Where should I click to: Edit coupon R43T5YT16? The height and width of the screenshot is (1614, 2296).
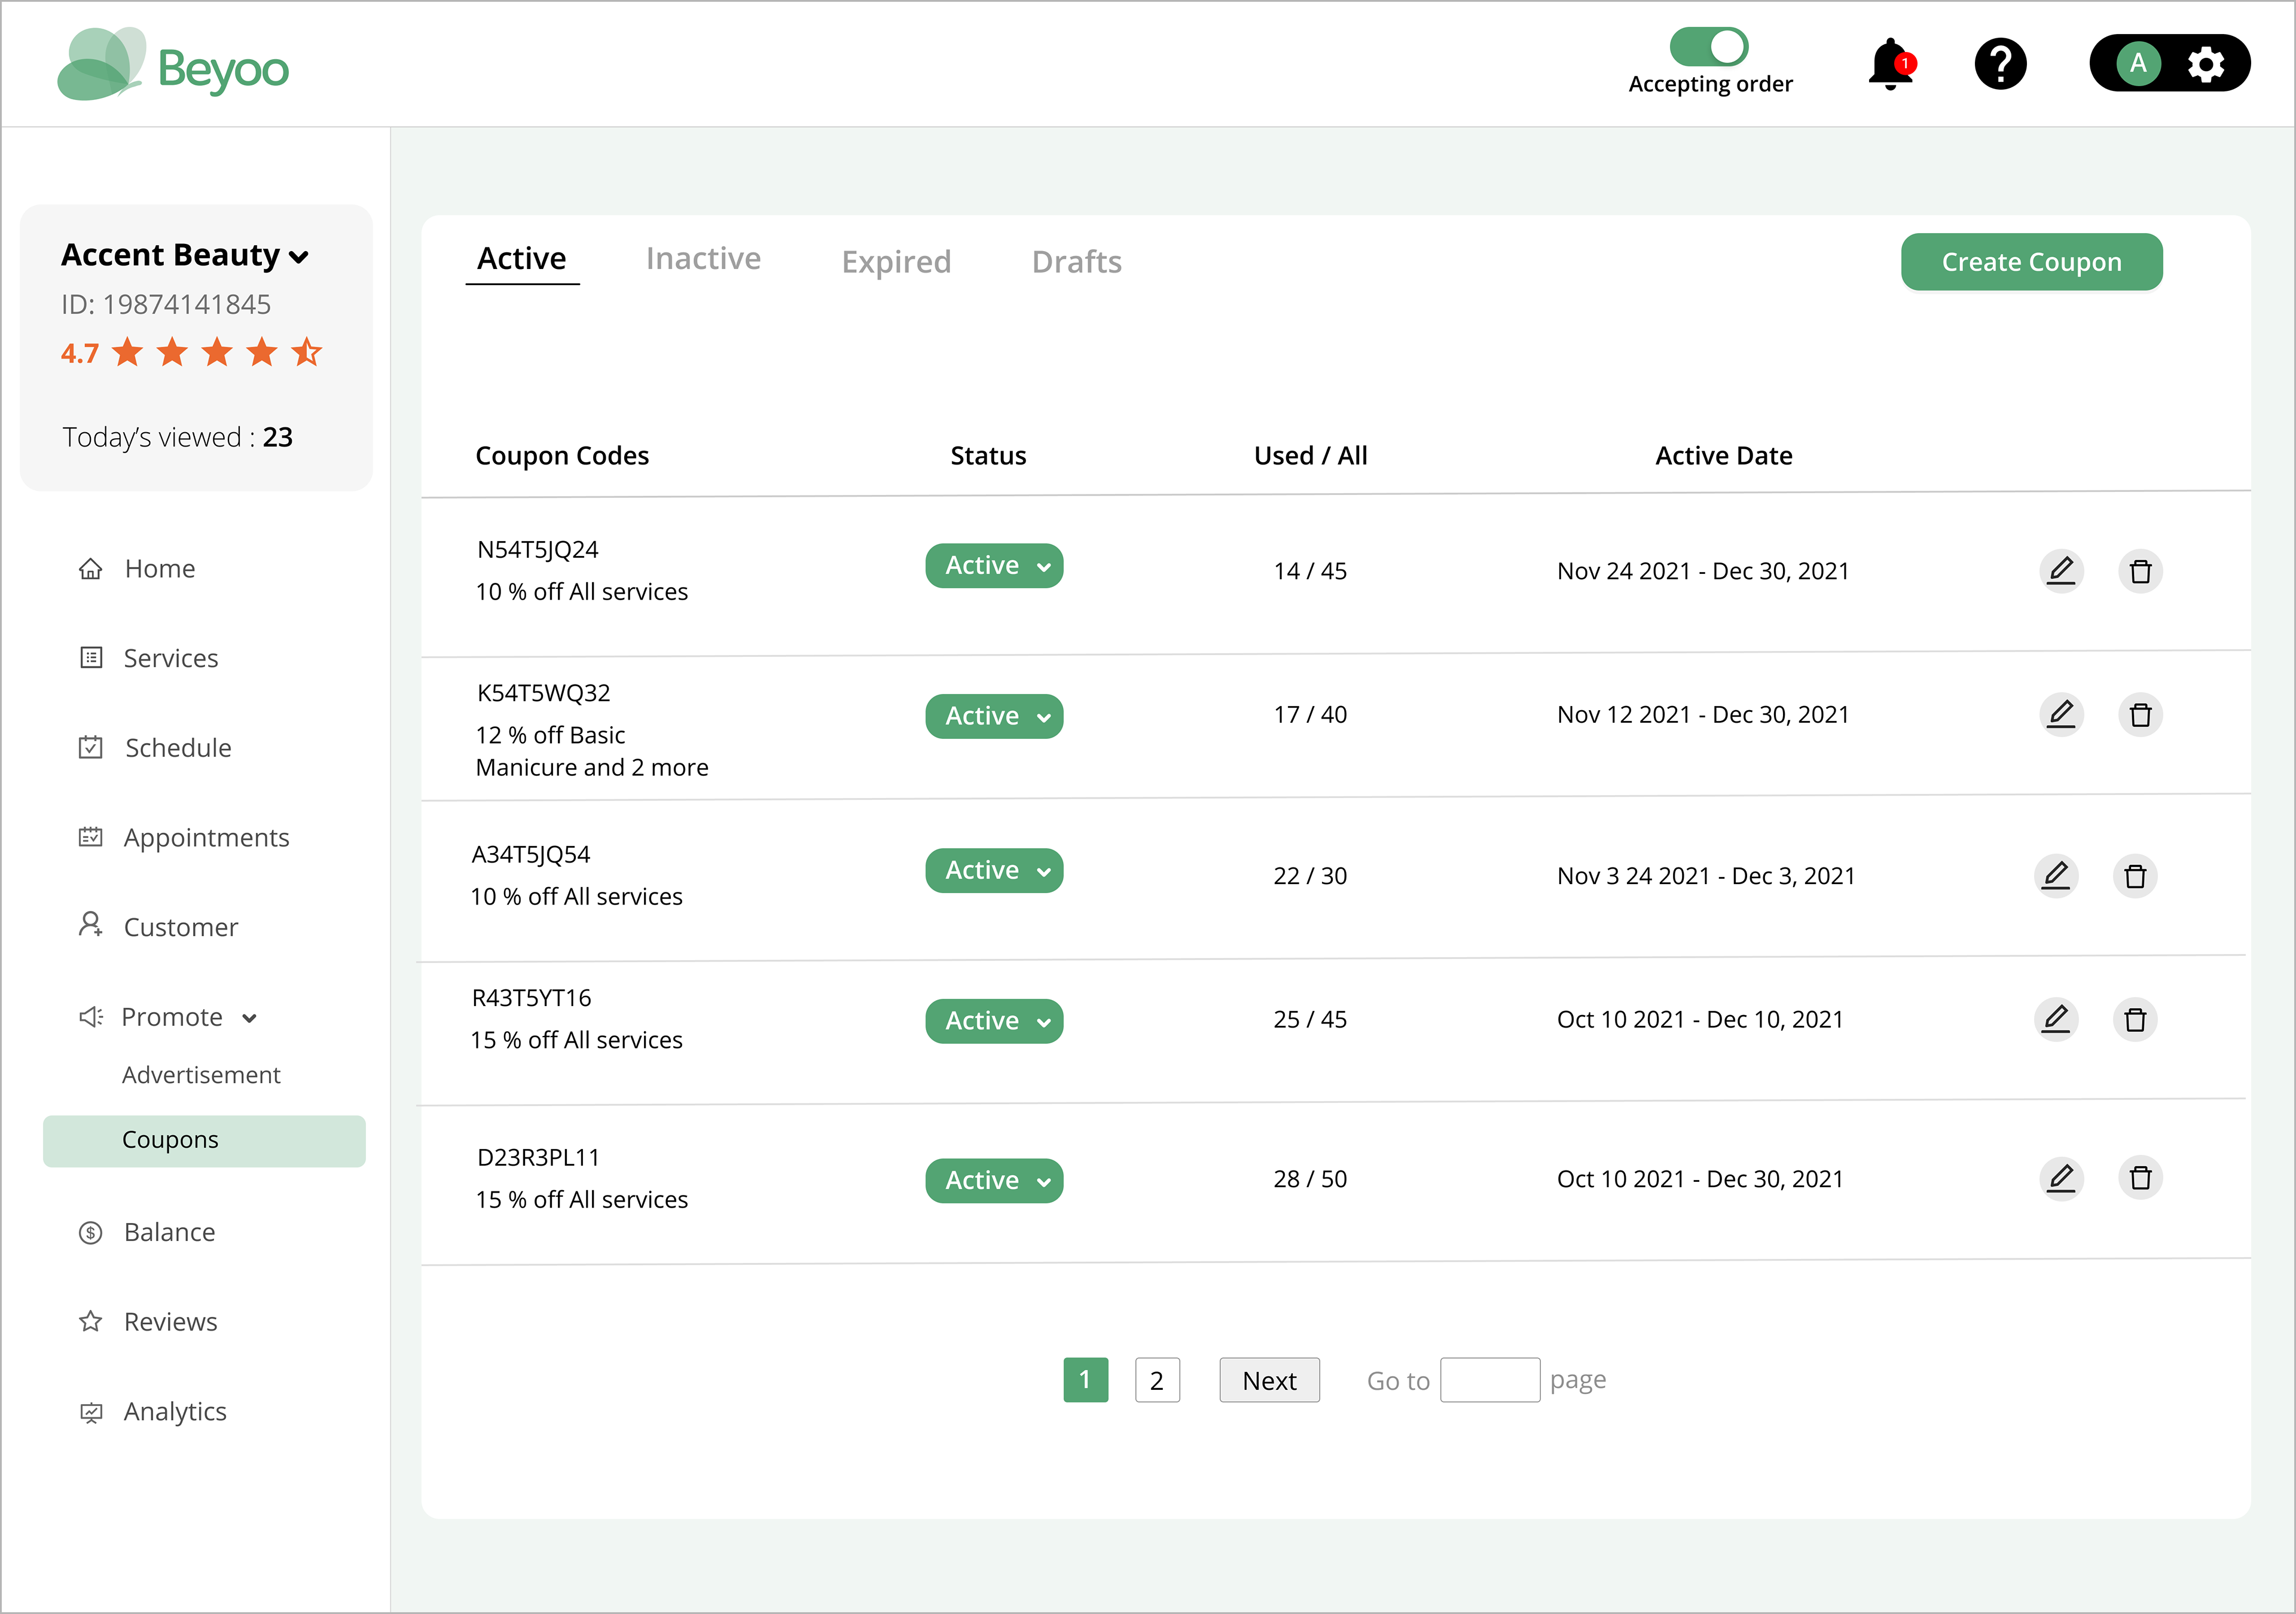click(x=2056, y=1020)
